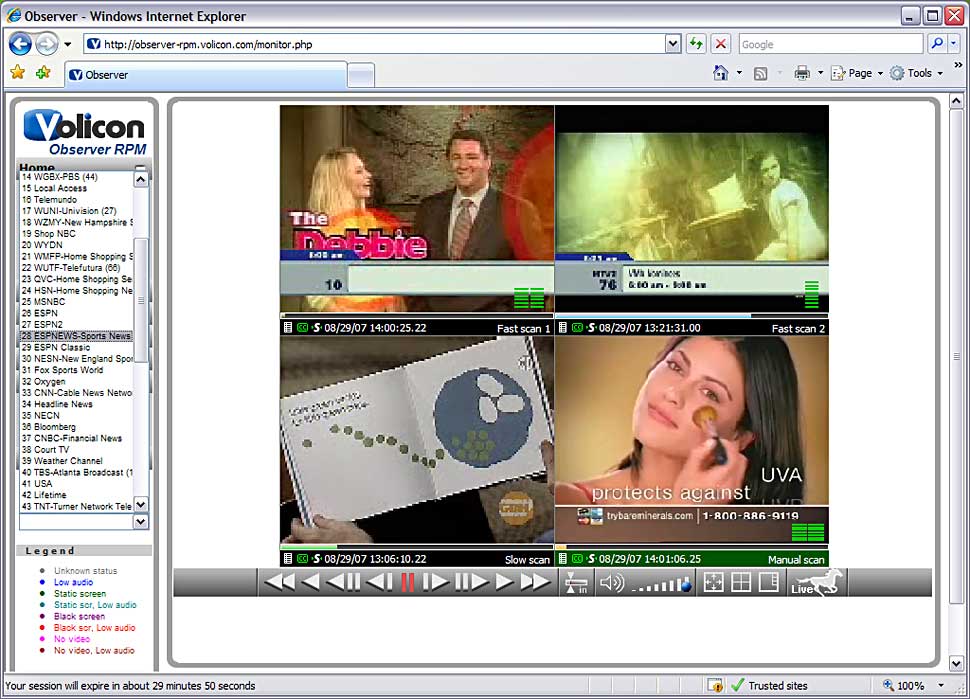Click the Google search input box
The image size is (970, 699).
click(x=830, y=44)
